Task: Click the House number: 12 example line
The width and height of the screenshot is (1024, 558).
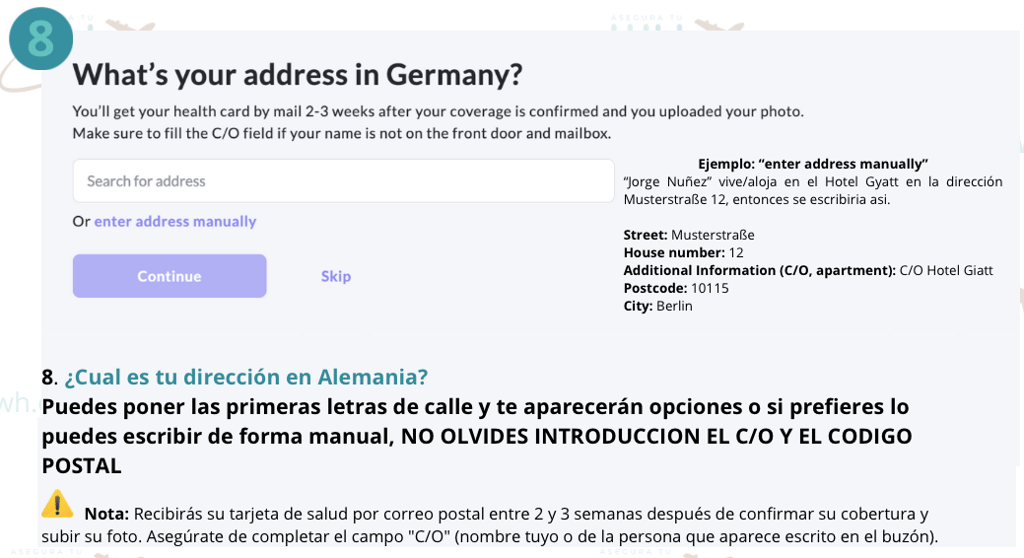Action: (x=683, y=253)
